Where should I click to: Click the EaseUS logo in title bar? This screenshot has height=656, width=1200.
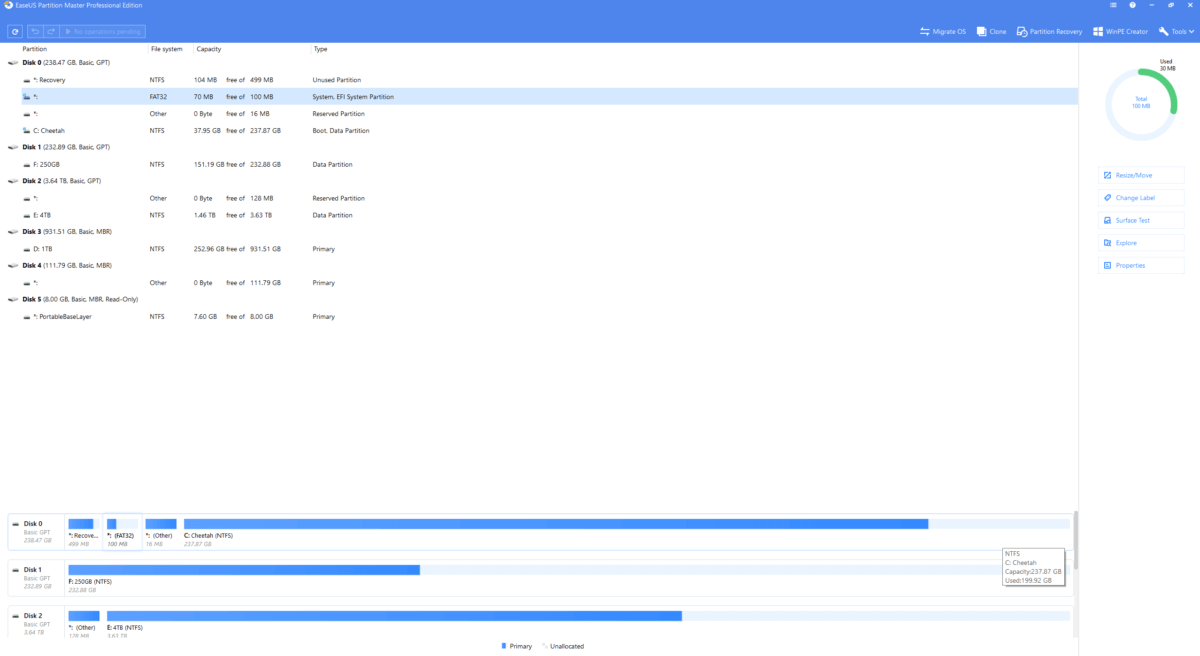point(7,6)
